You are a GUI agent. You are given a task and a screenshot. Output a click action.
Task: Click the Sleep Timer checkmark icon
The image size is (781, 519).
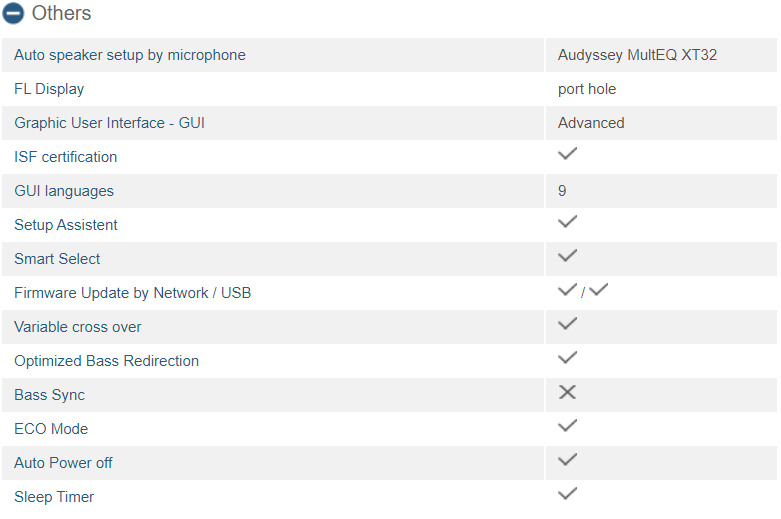tap(567, 494)
